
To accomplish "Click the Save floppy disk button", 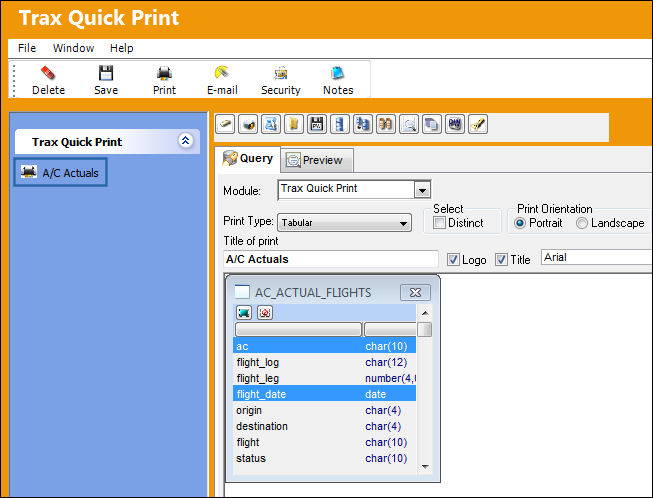I will [106, 80].
